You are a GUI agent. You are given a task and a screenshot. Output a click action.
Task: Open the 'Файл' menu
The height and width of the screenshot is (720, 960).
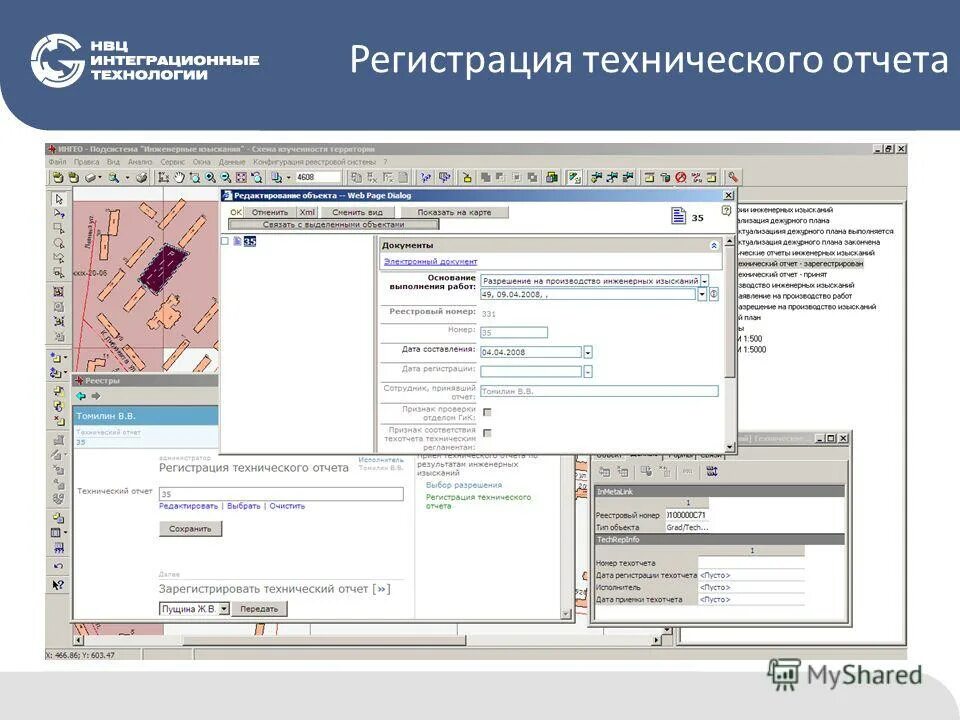pos(56,160)
